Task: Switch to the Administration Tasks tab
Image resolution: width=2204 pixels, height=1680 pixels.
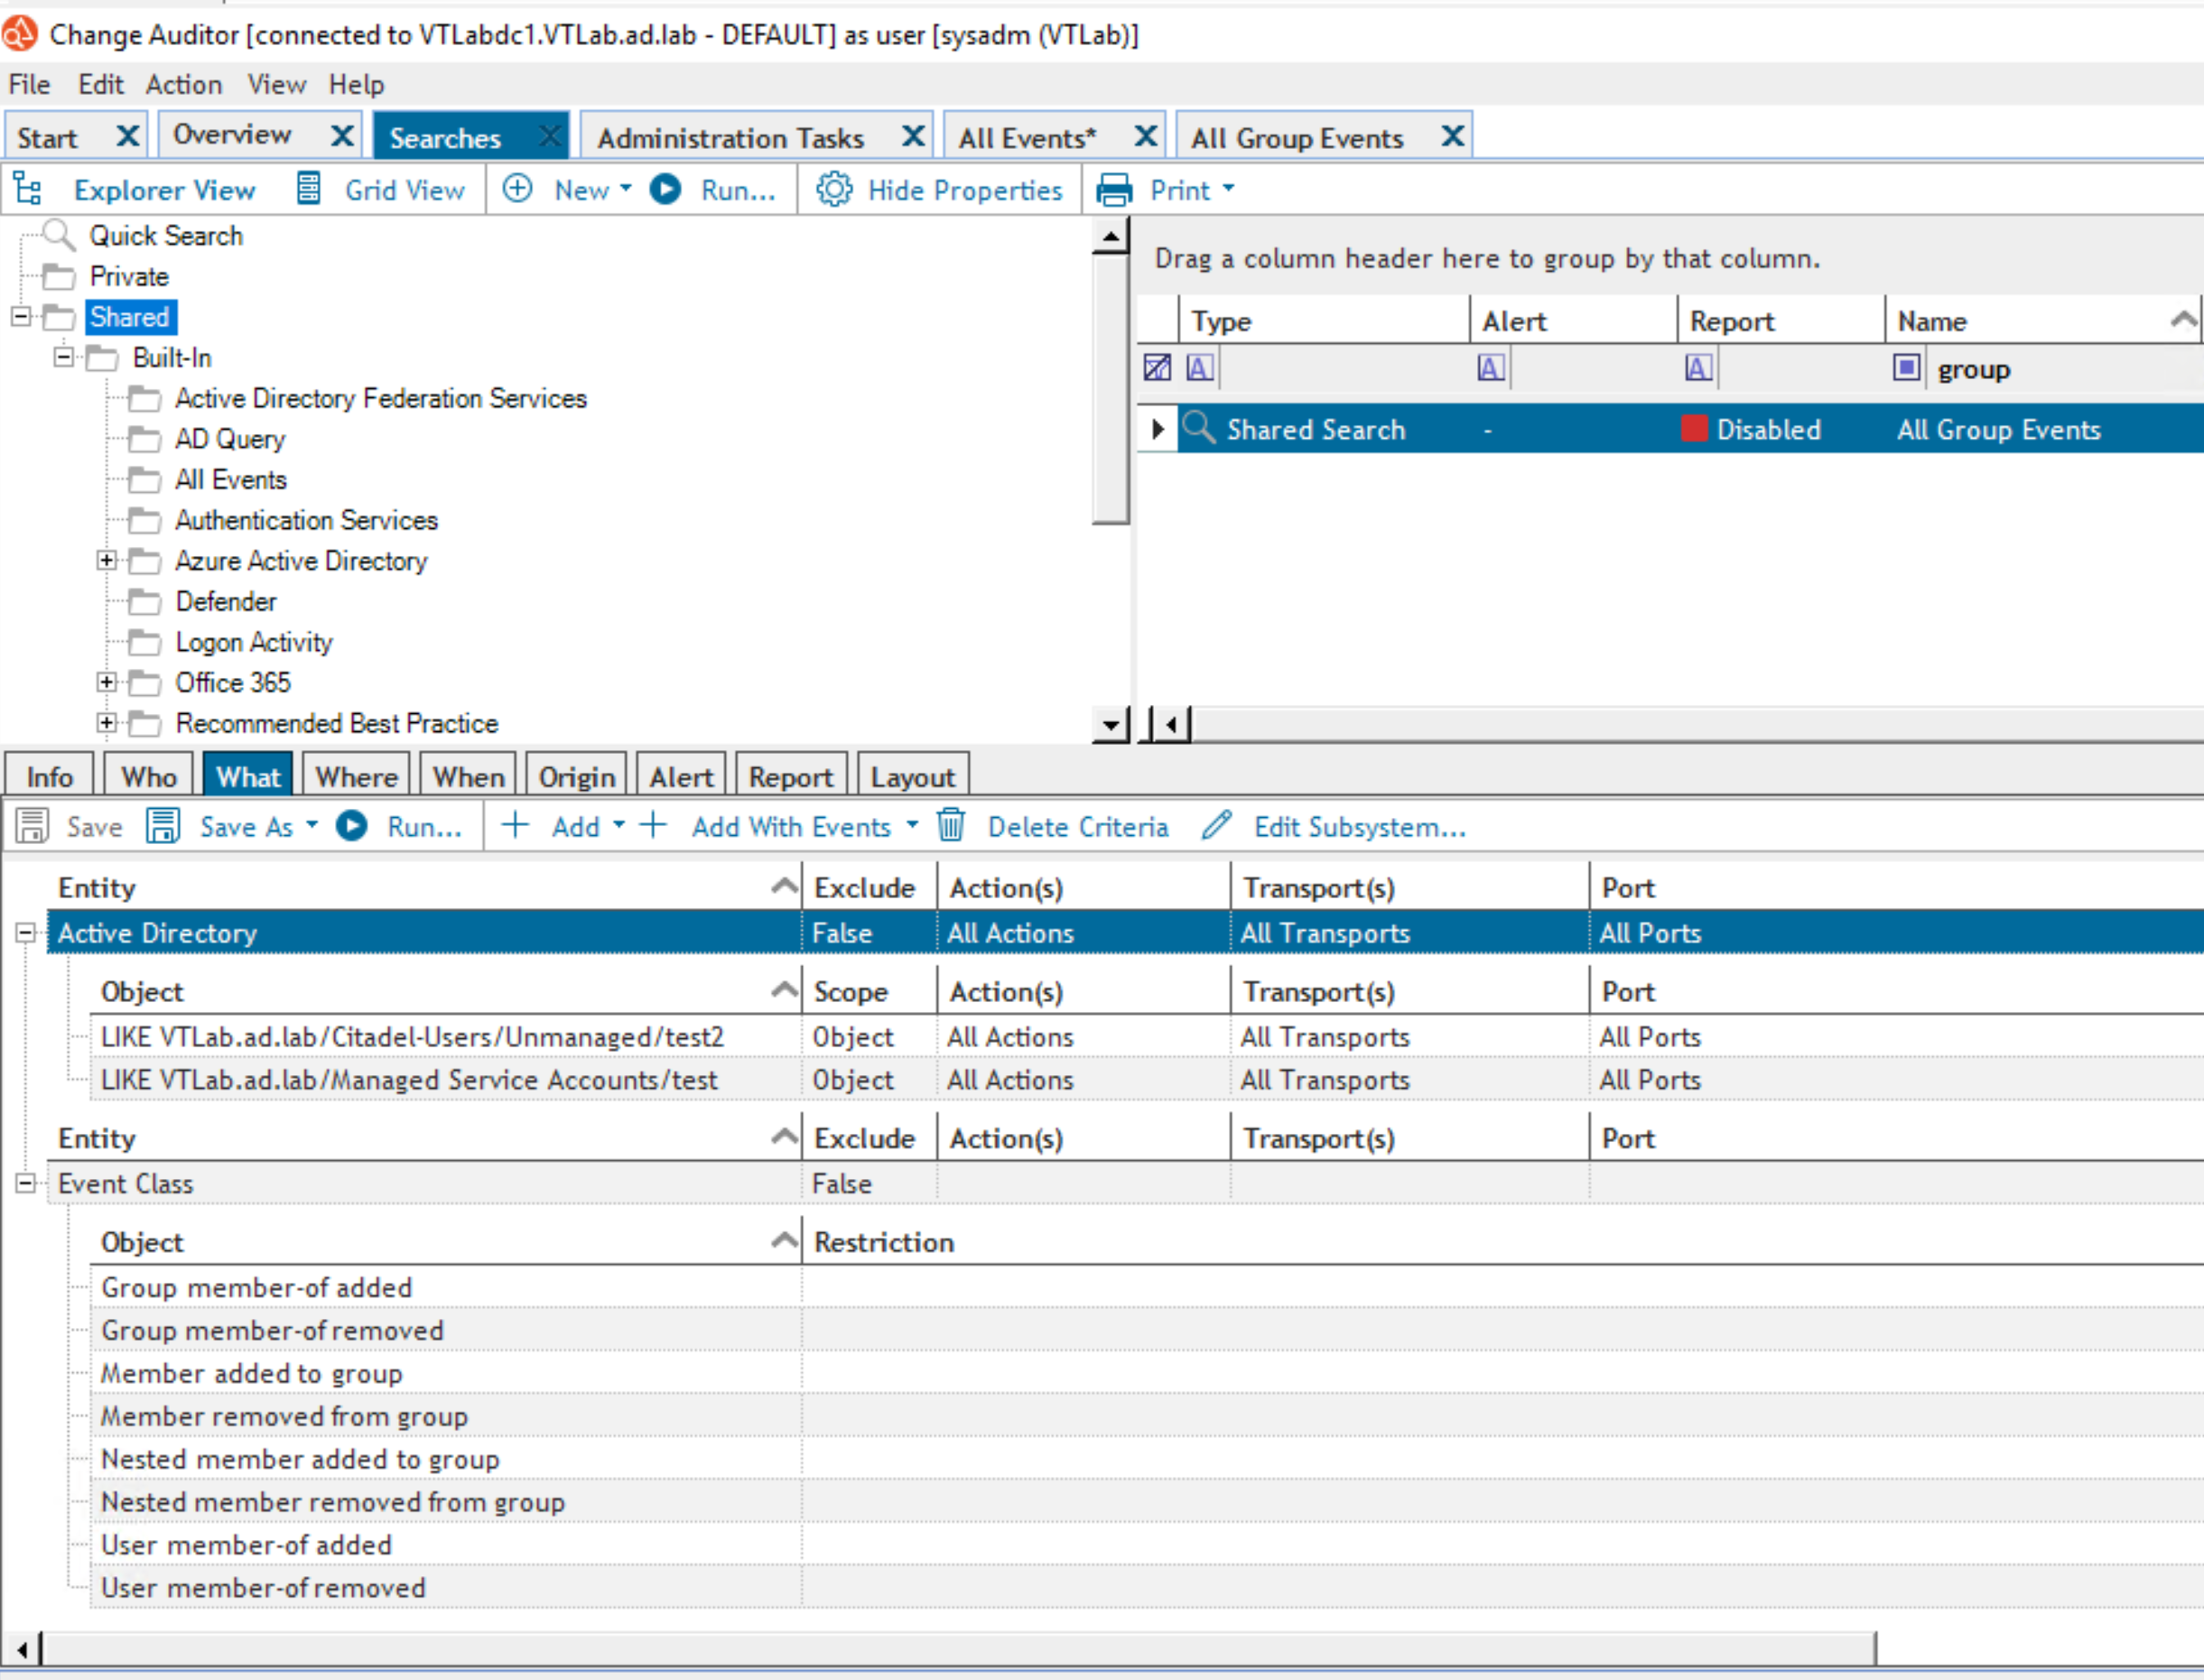Action: 731,137
